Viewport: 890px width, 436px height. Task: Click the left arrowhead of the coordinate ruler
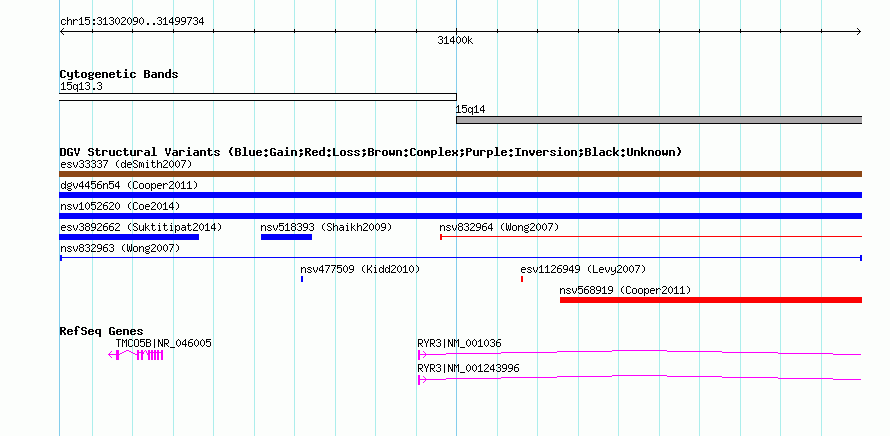coord(62,32)
